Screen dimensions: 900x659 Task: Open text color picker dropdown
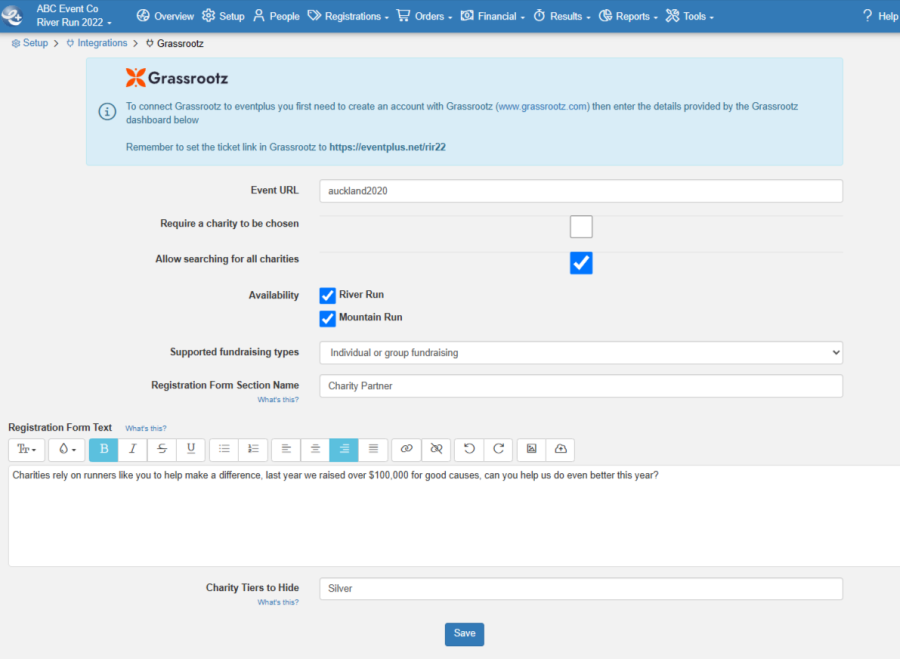[67, 449]
